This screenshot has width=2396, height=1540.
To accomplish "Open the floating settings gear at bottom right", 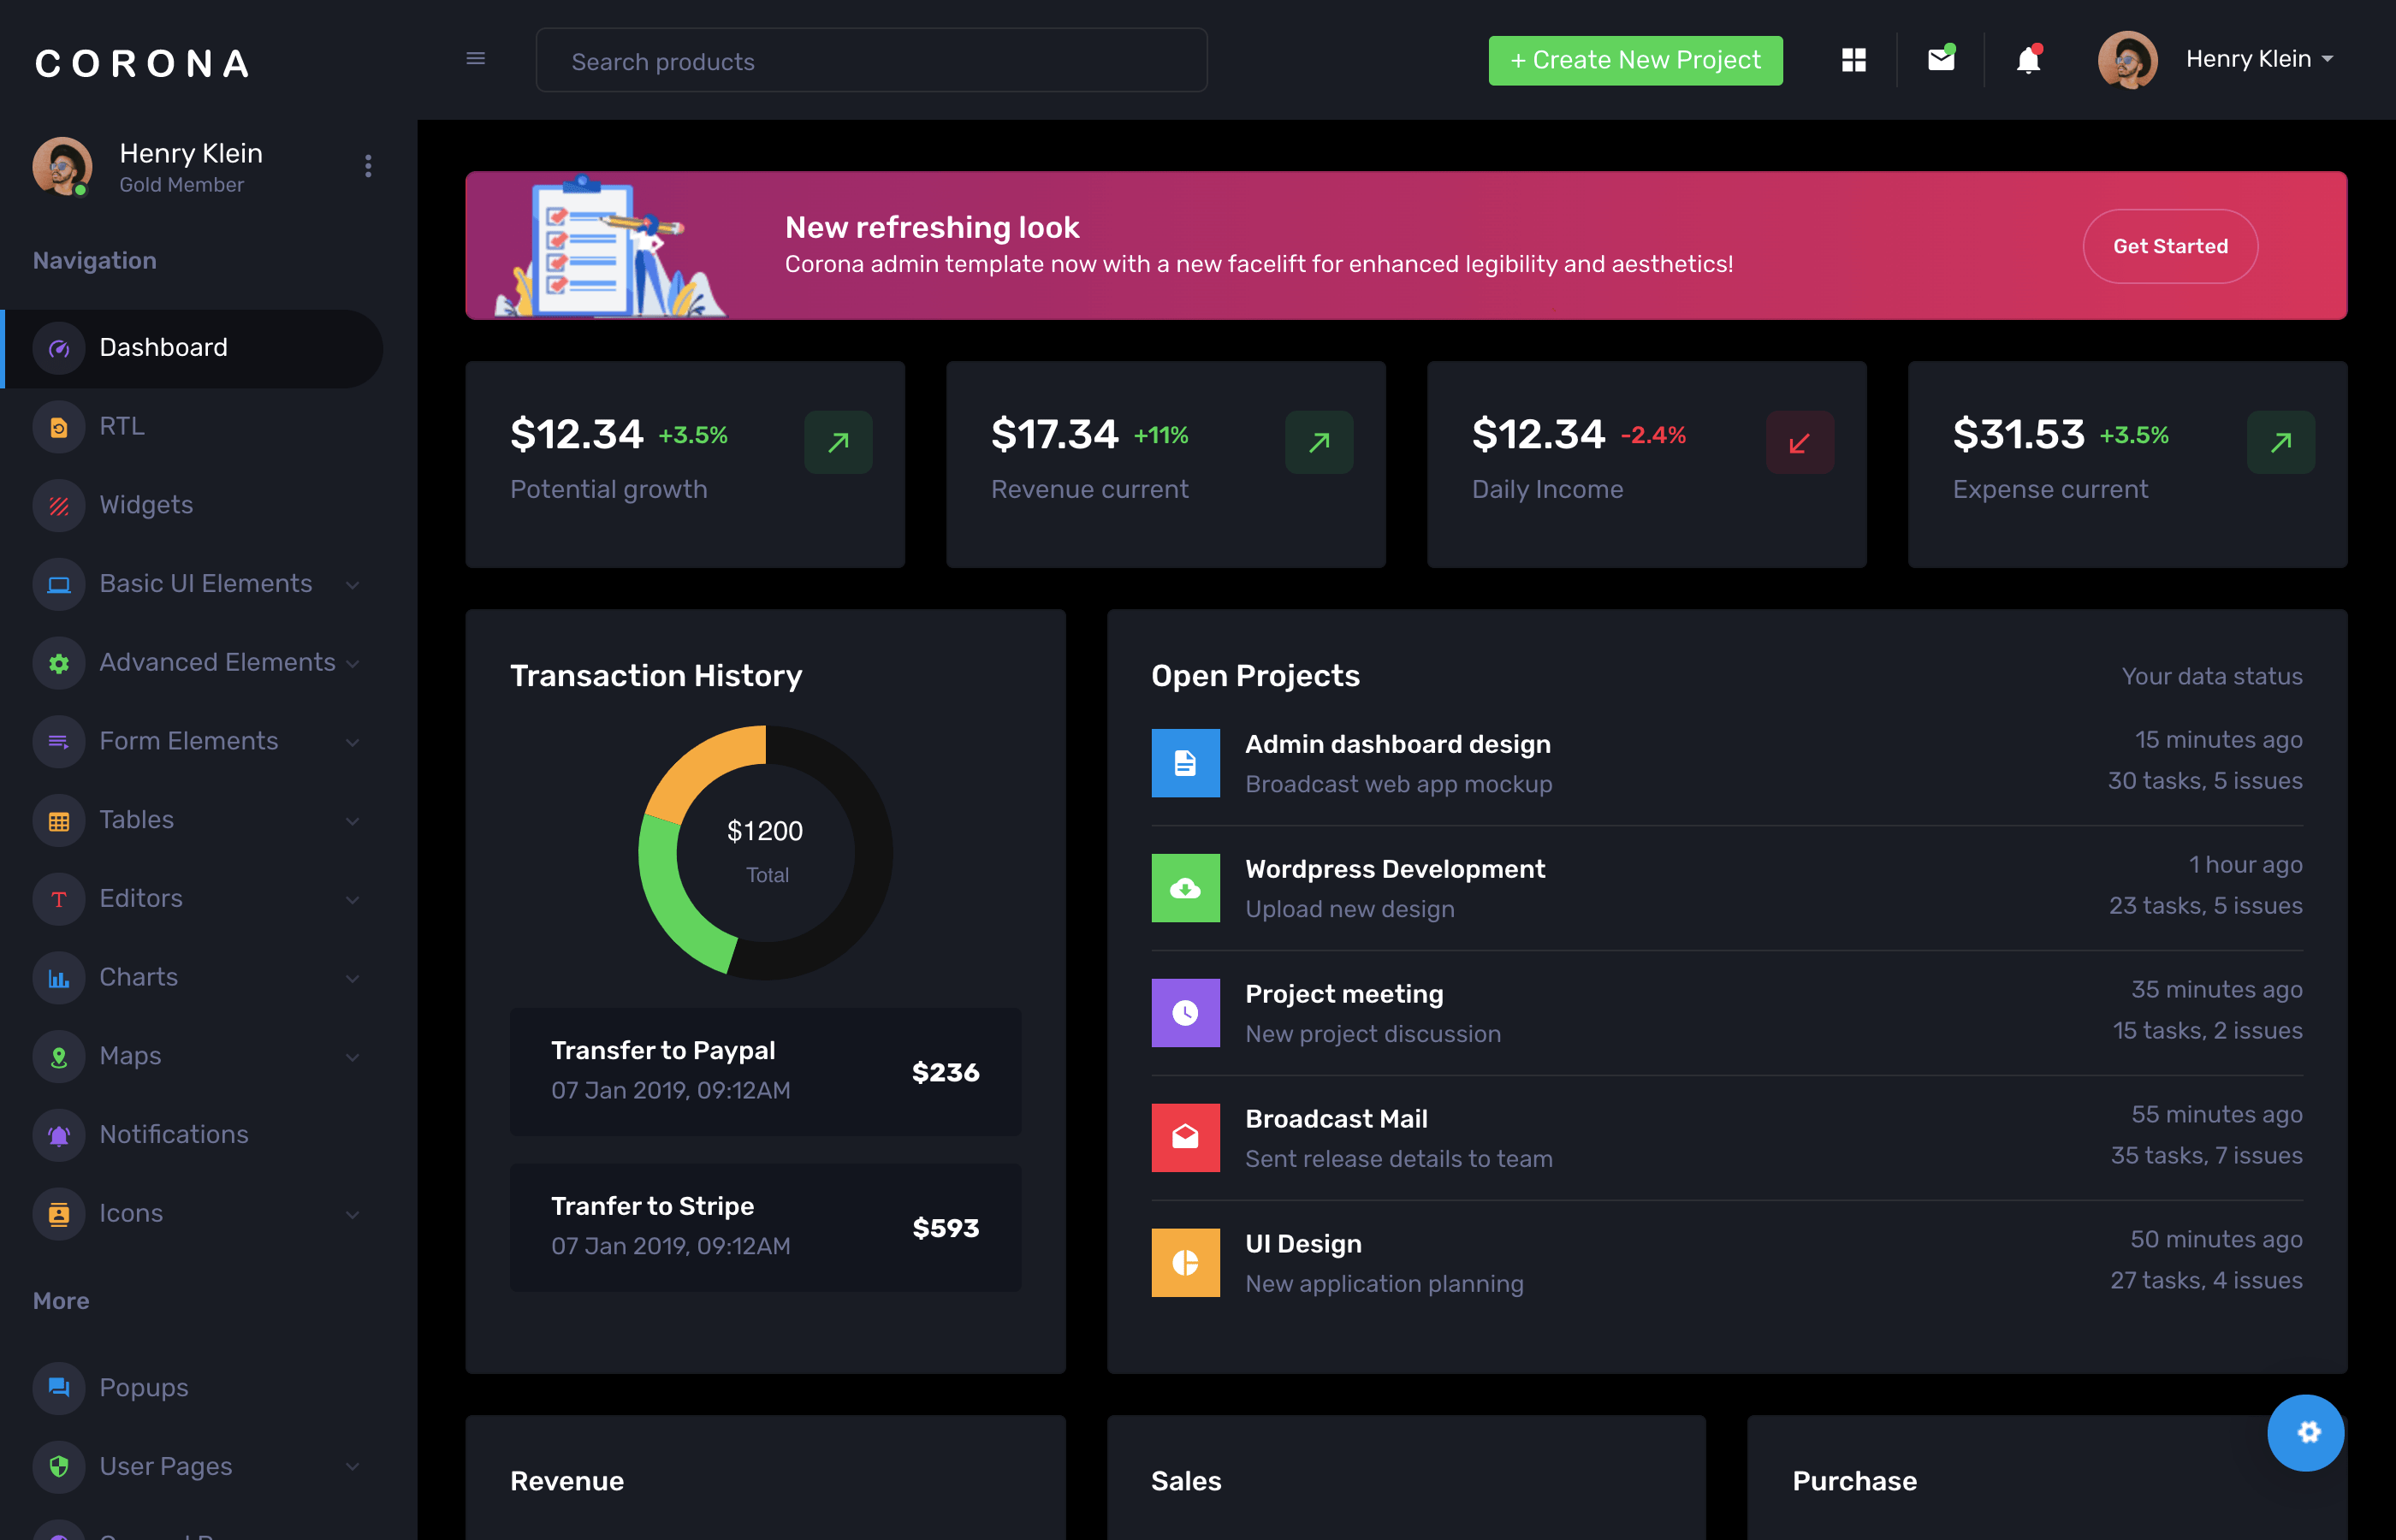I will (2306, 1432).
